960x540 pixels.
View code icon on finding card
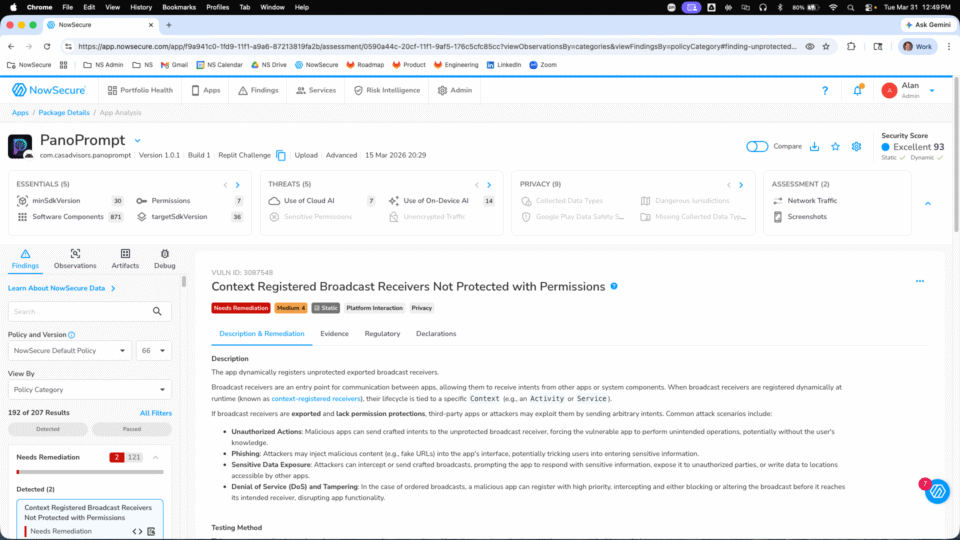click(138, 531)
